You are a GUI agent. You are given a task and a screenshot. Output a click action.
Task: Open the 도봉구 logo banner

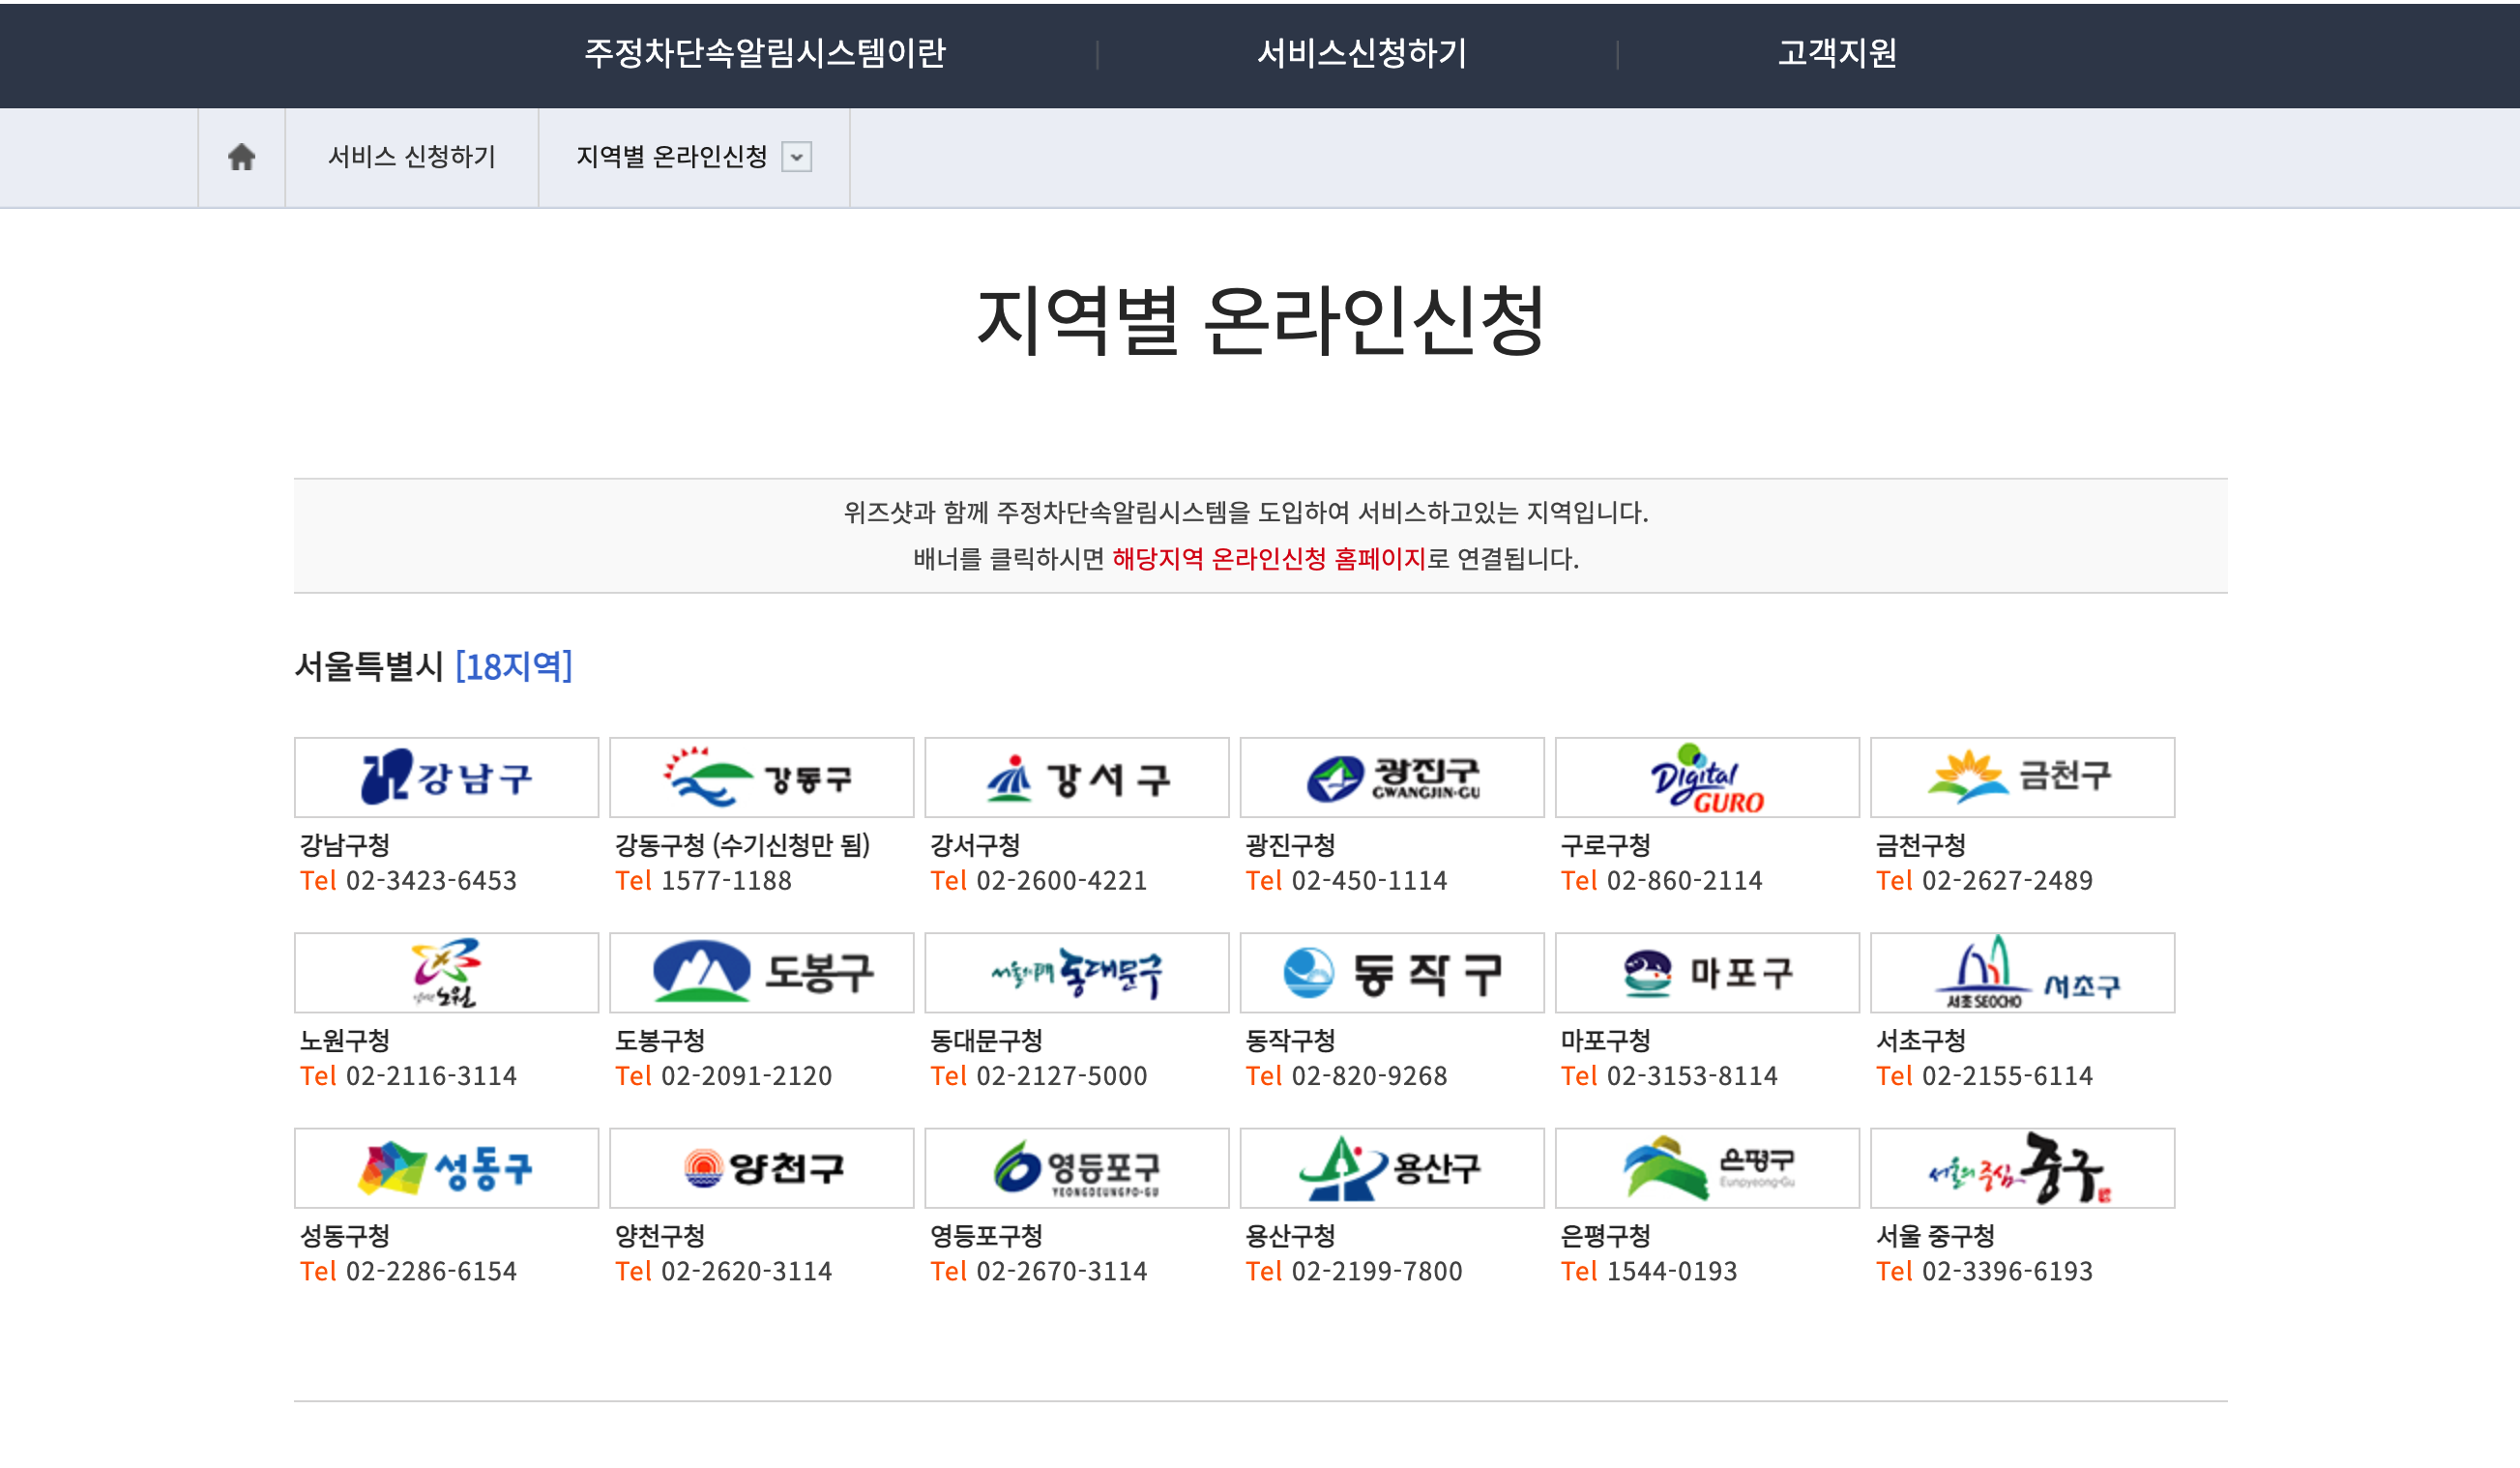pos(761,972)
